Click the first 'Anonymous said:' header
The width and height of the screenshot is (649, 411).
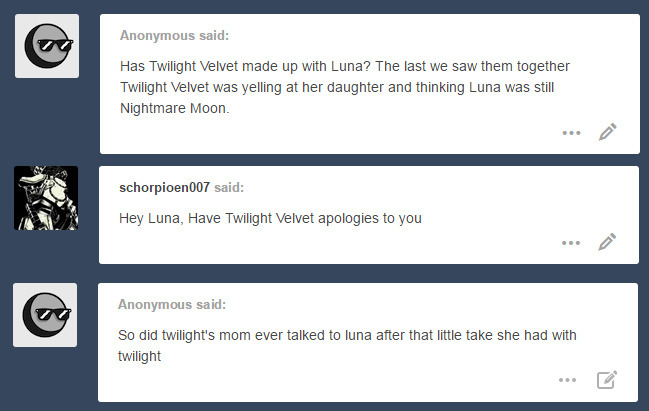pos(174,36)
